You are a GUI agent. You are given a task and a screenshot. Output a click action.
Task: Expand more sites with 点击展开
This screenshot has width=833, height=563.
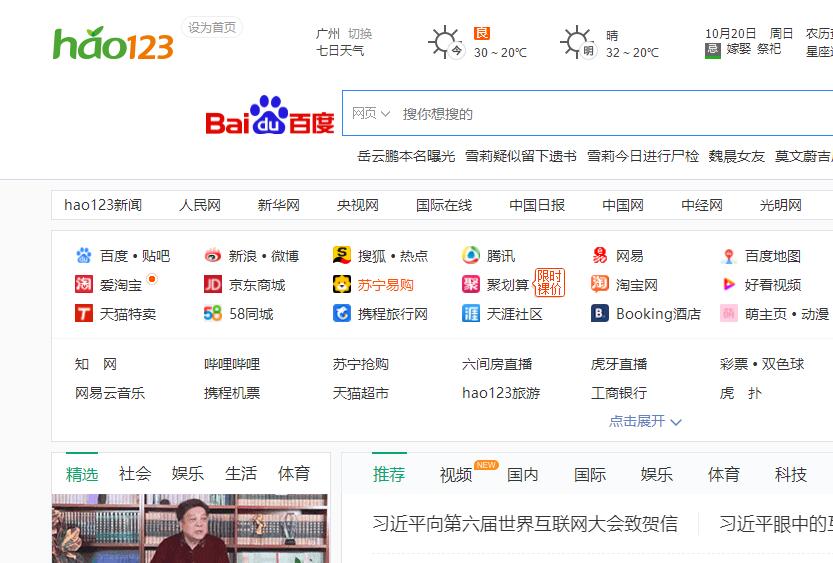pyautogui.click(x=645, y=421)
